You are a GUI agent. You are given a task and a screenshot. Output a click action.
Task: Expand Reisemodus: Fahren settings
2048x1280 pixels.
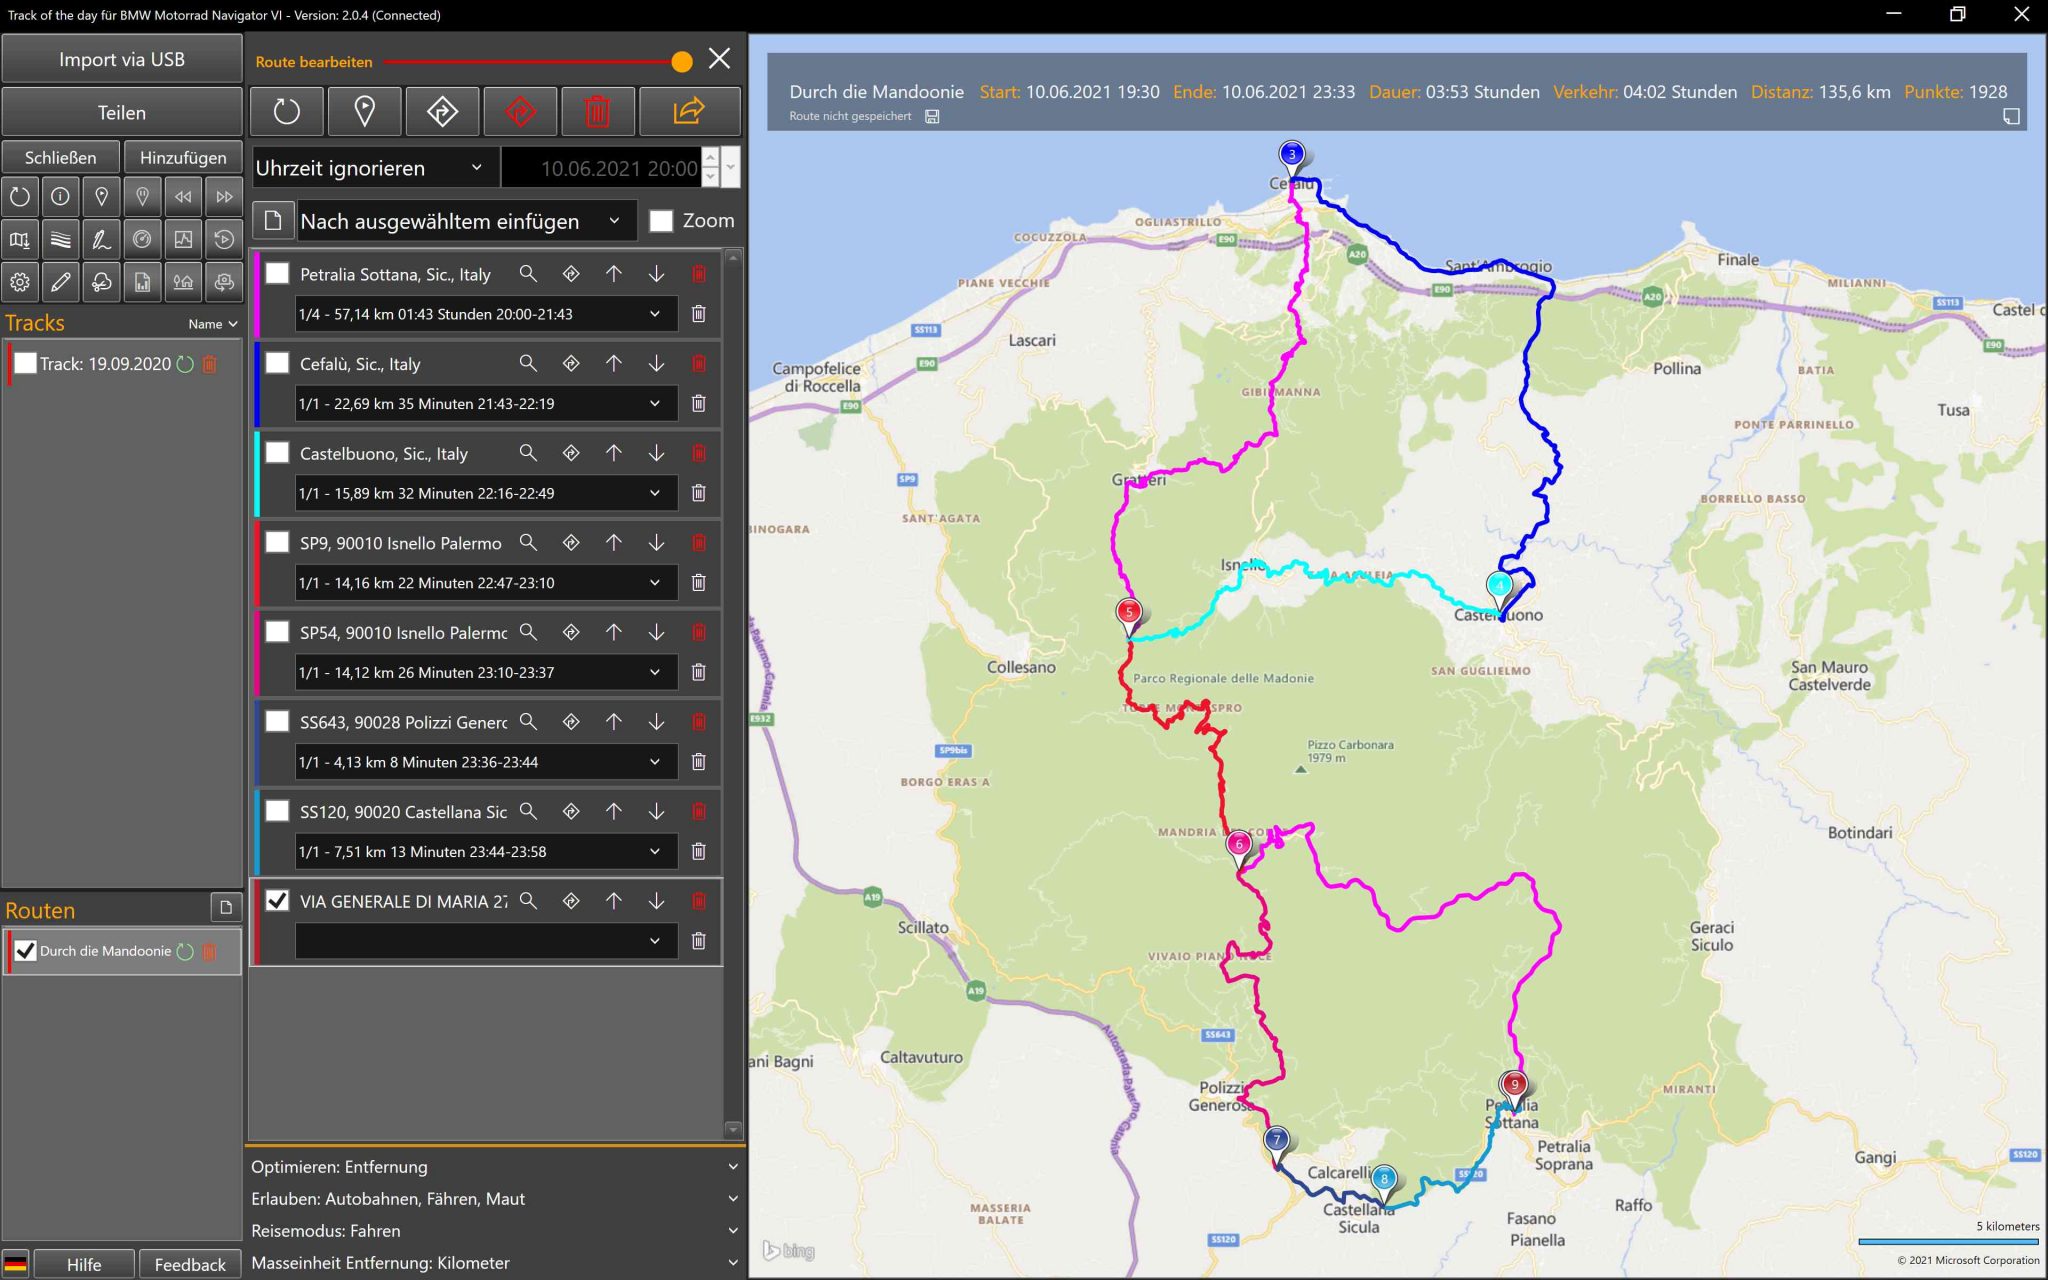(x=494, y=1231)
